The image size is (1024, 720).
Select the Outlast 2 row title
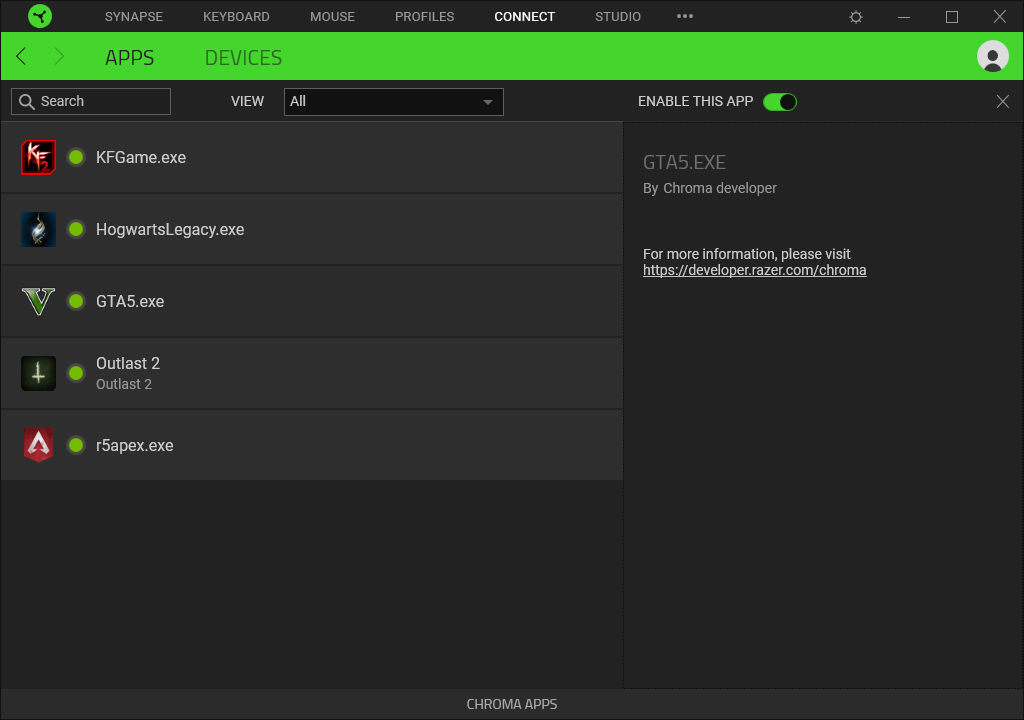point(128,363)
